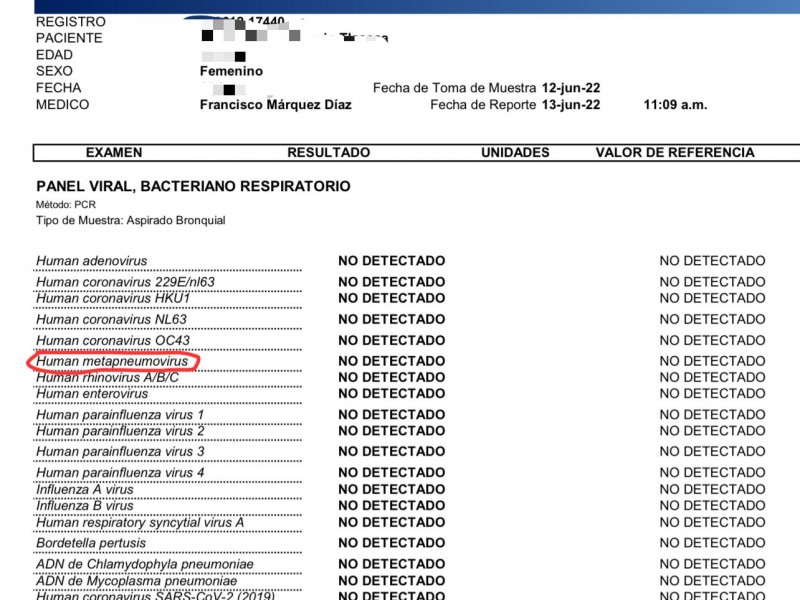Click the Human coronavirus OC43 entry
800x600 pixels.
coord(112,340)
